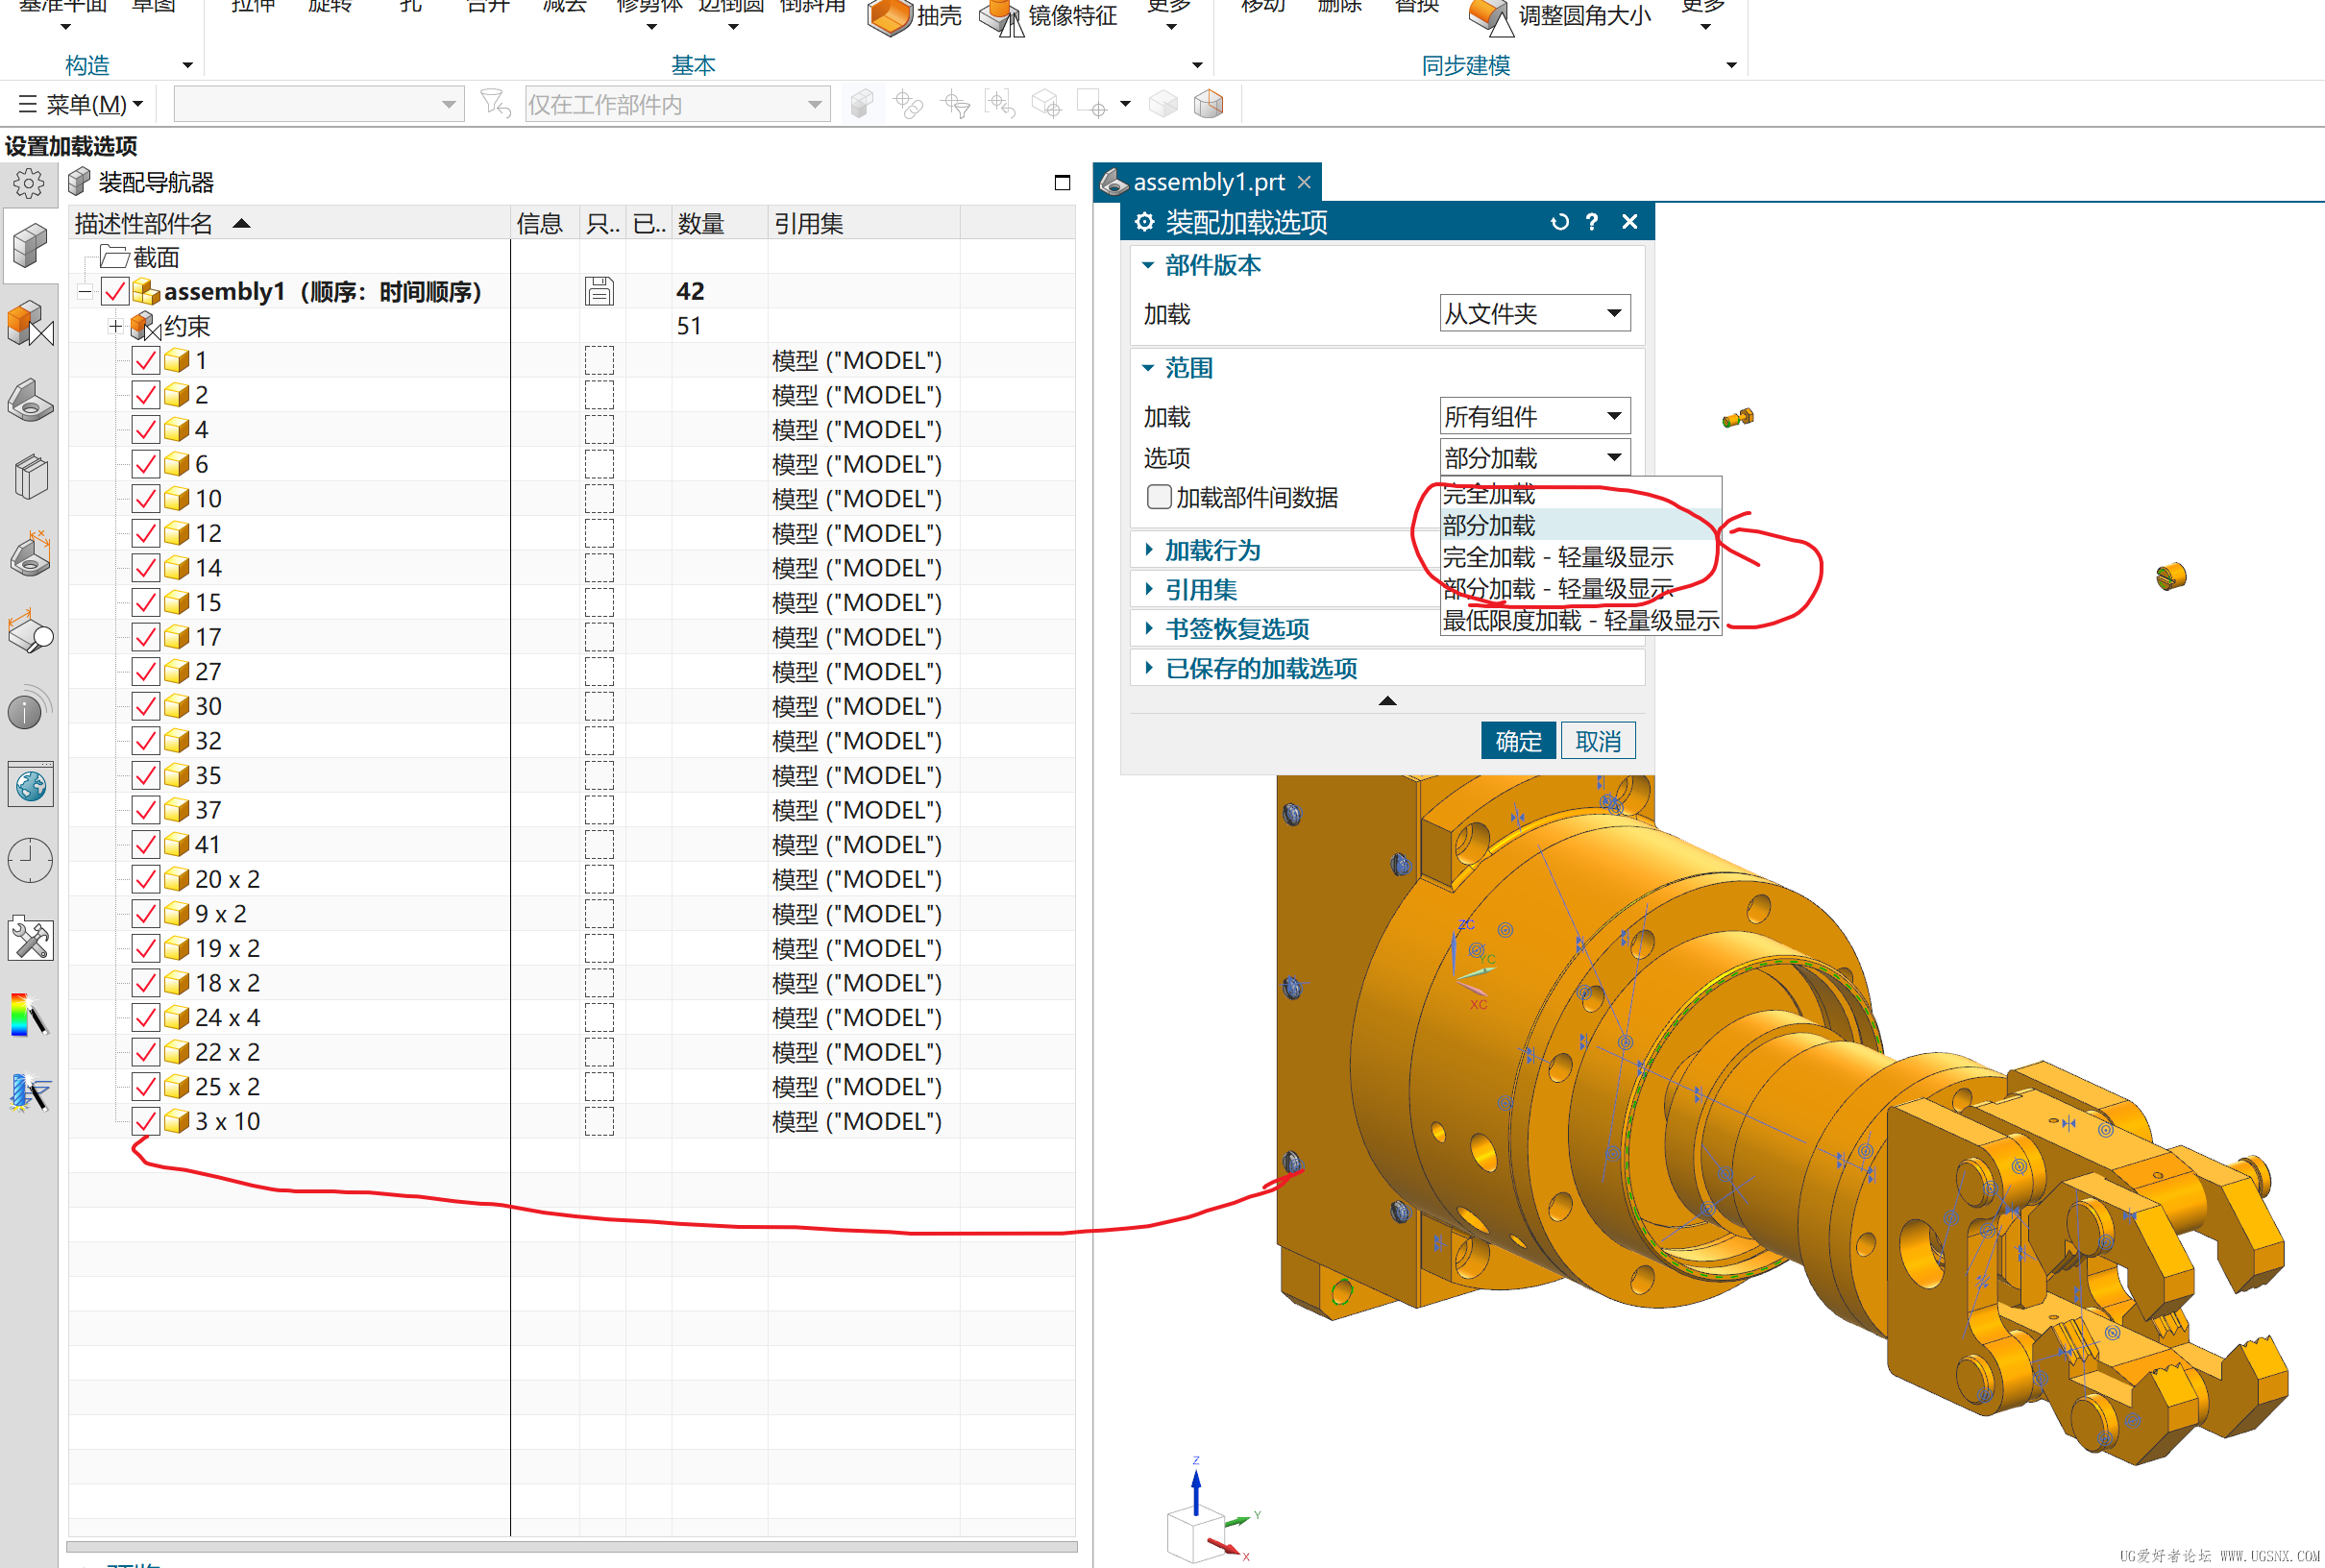
Task: Click the Mirror Feature (镜像特征) icon
Action: coord(1001,17)
